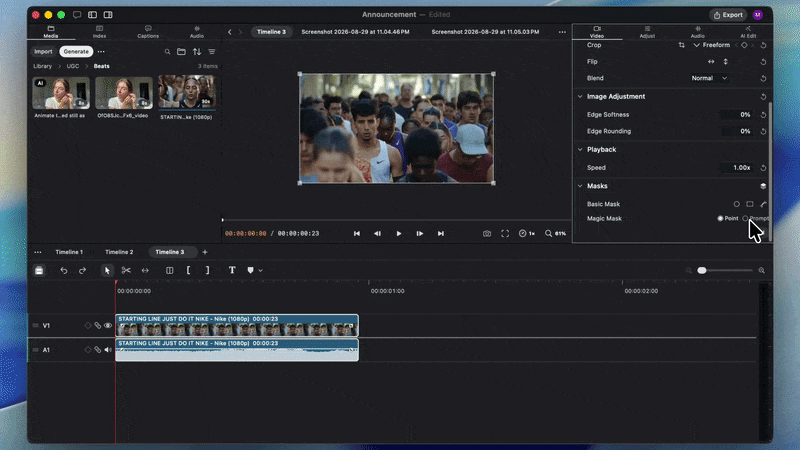Select the V1 video clip on timeline
800x450 pixels.
tap(237, 326)
